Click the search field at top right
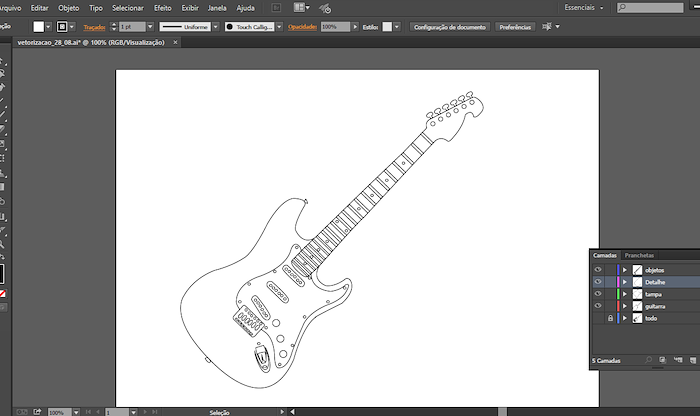Image resolution: width=700 pixels, height=416 pixels. pyautogui.click(x=650, y=8)
